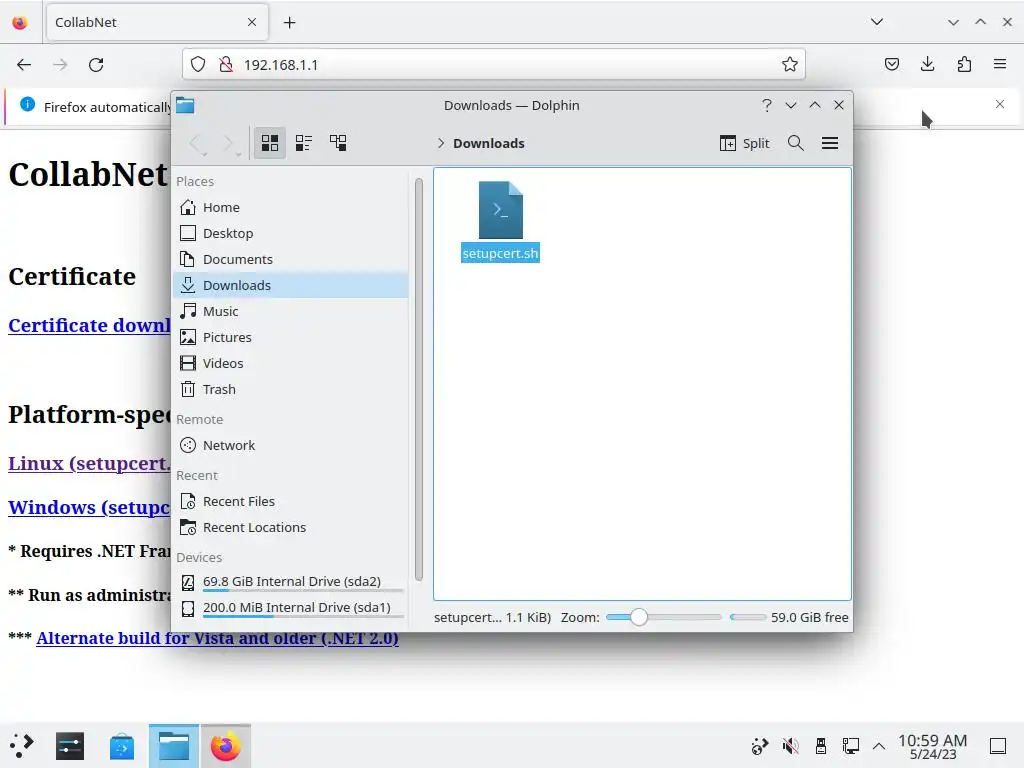The height and width of the screenshot is (768, 1024).
Task: Open Documents in the Places panel
Action: [291, 259]
